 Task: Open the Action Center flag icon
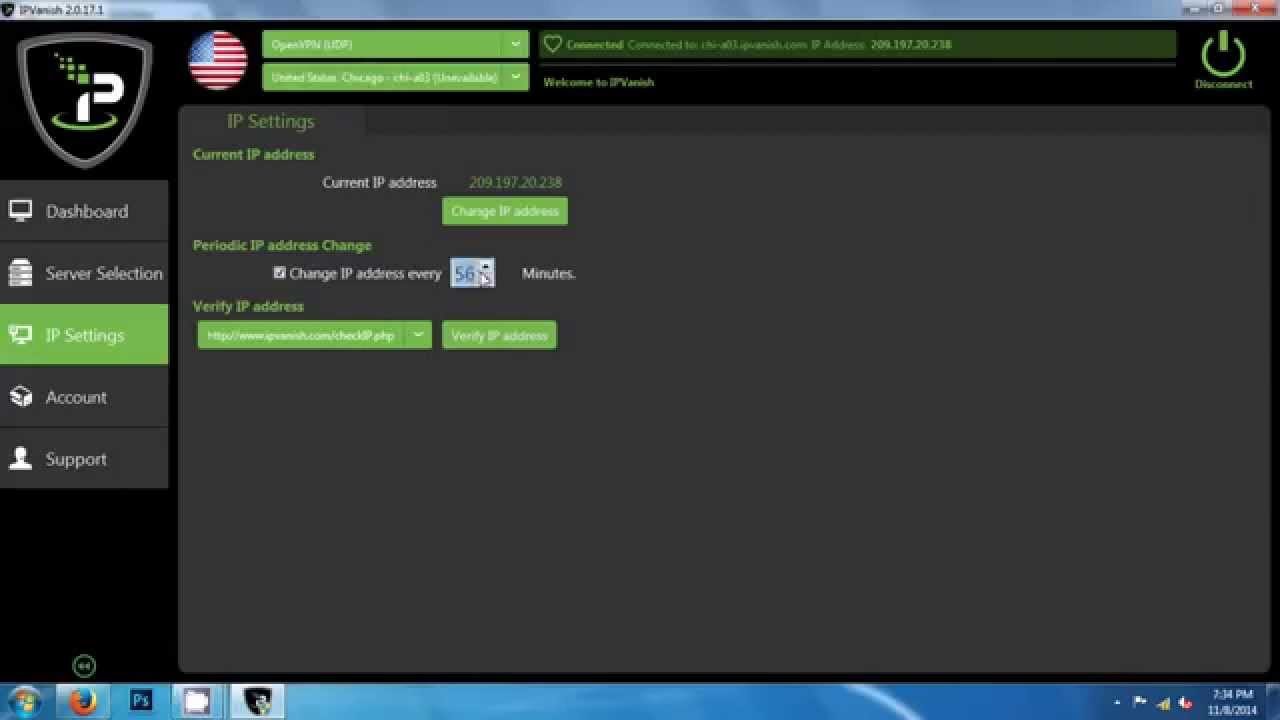tap(1140, 702)
